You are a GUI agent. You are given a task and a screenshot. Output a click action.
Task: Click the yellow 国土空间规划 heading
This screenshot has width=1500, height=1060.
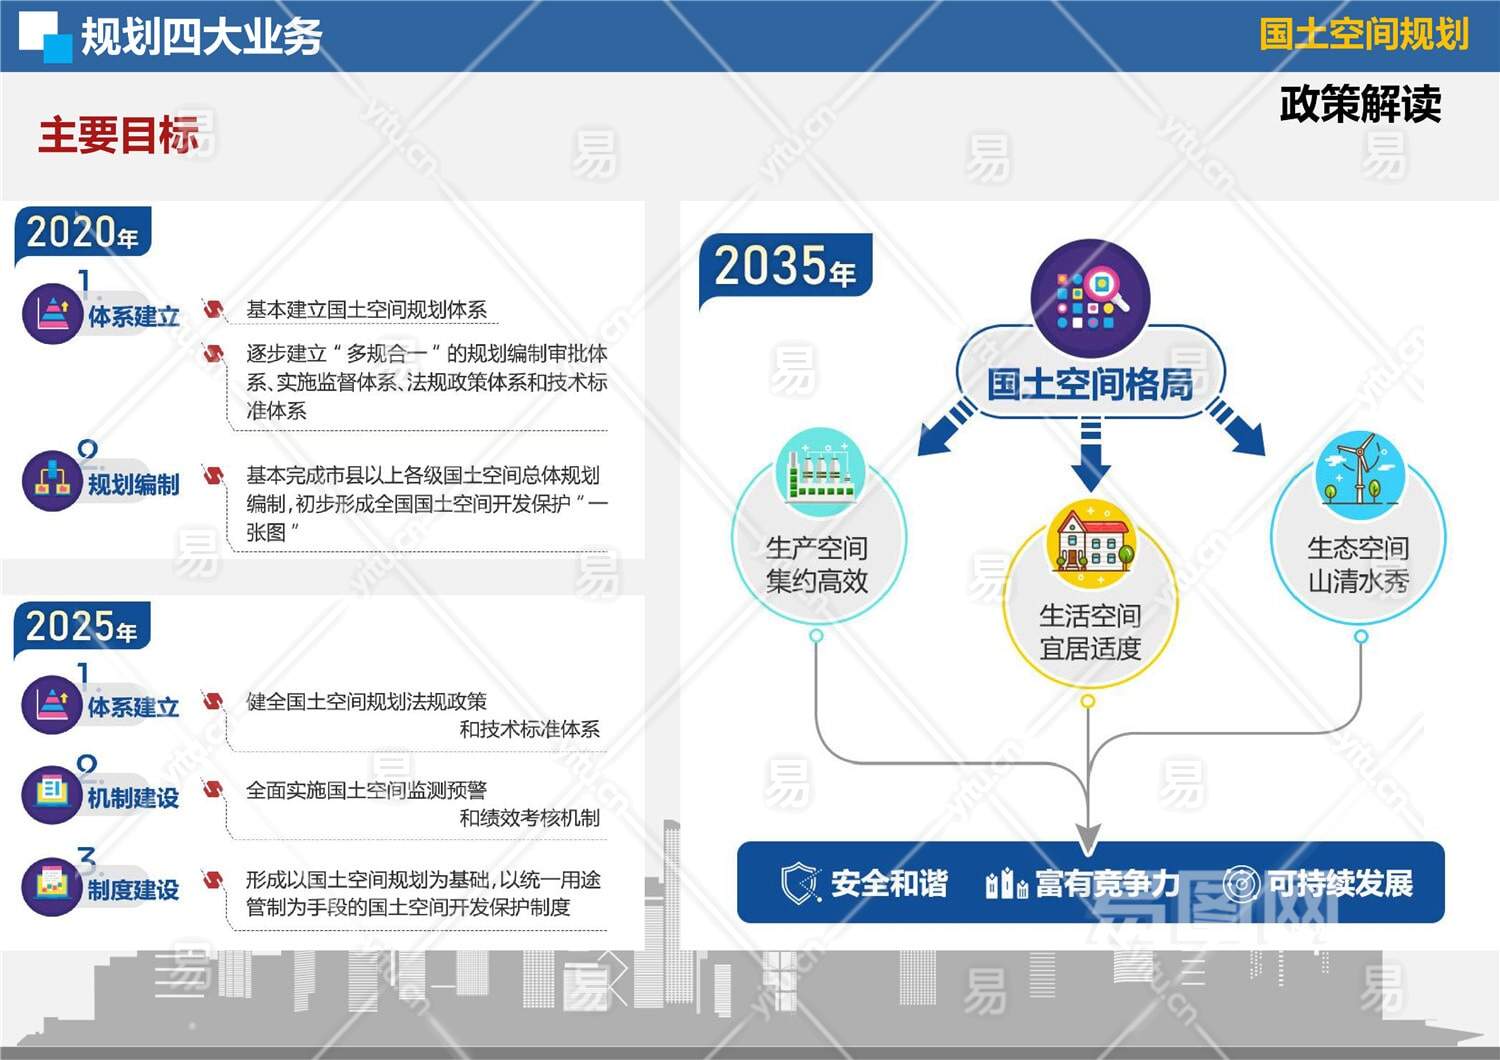tap(1364, 34)
